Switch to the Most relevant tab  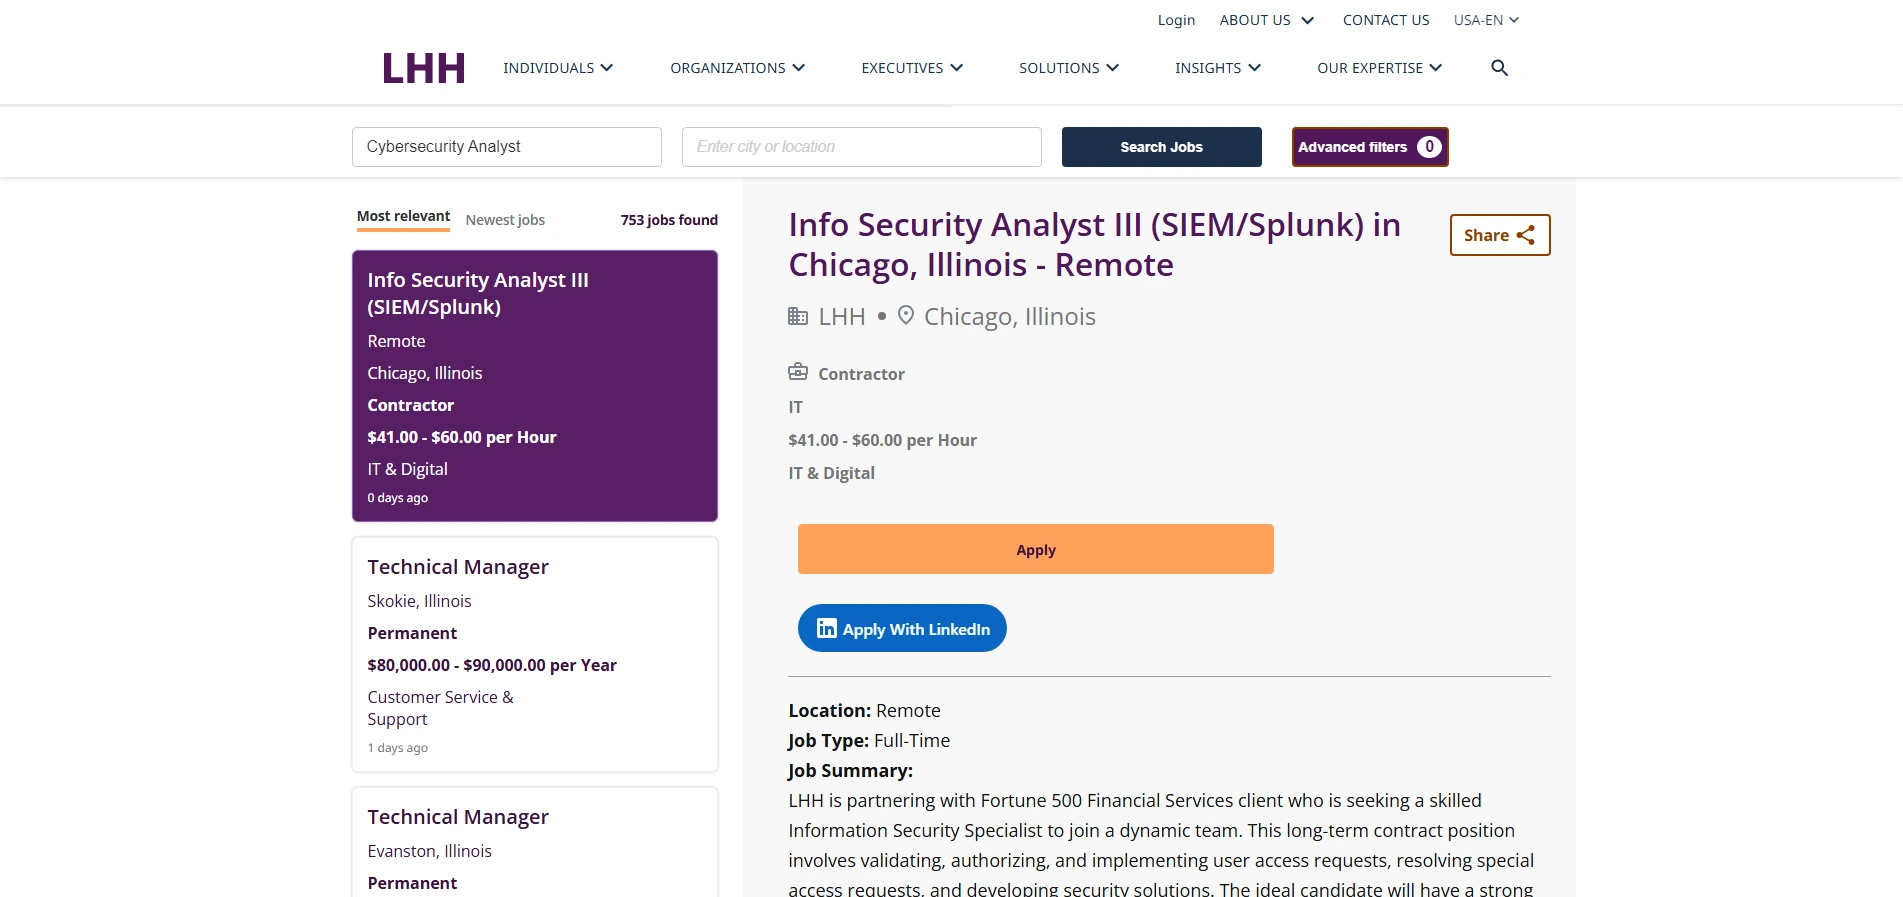[403, 217]
